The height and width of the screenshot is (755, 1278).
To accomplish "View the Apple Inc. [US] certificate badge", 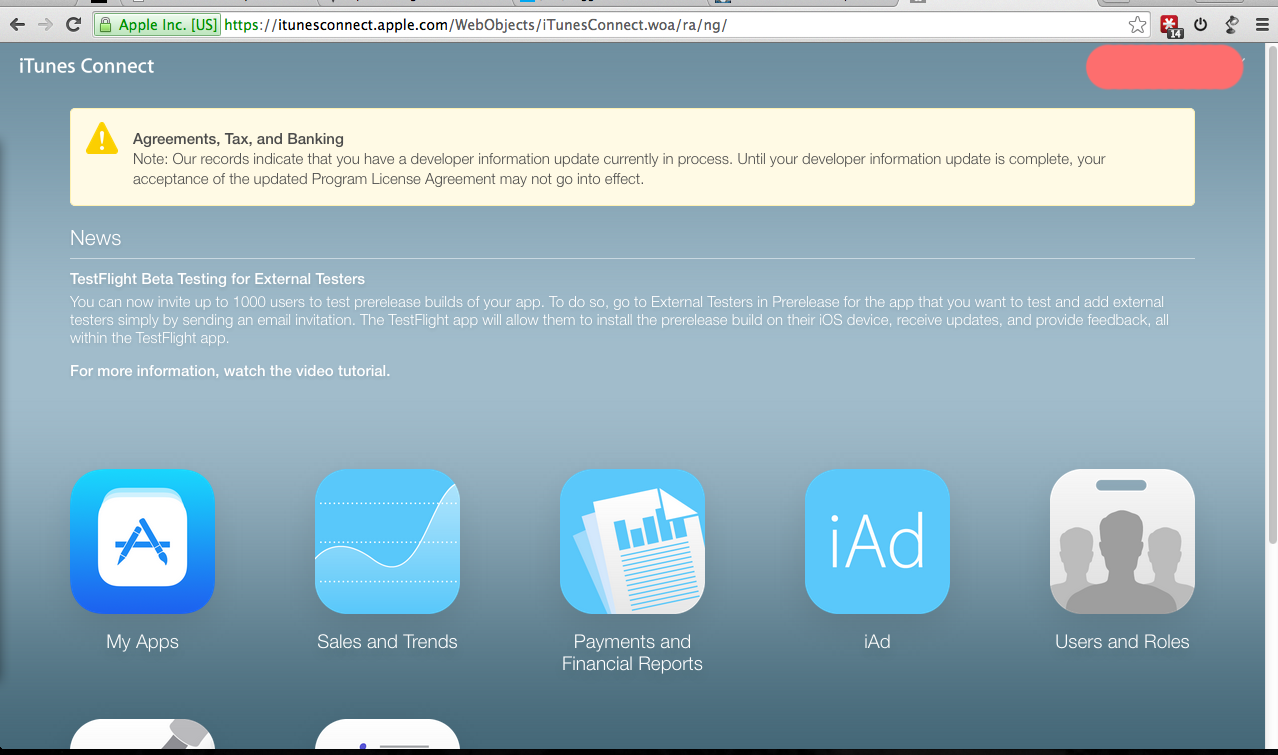I will 159,25.
